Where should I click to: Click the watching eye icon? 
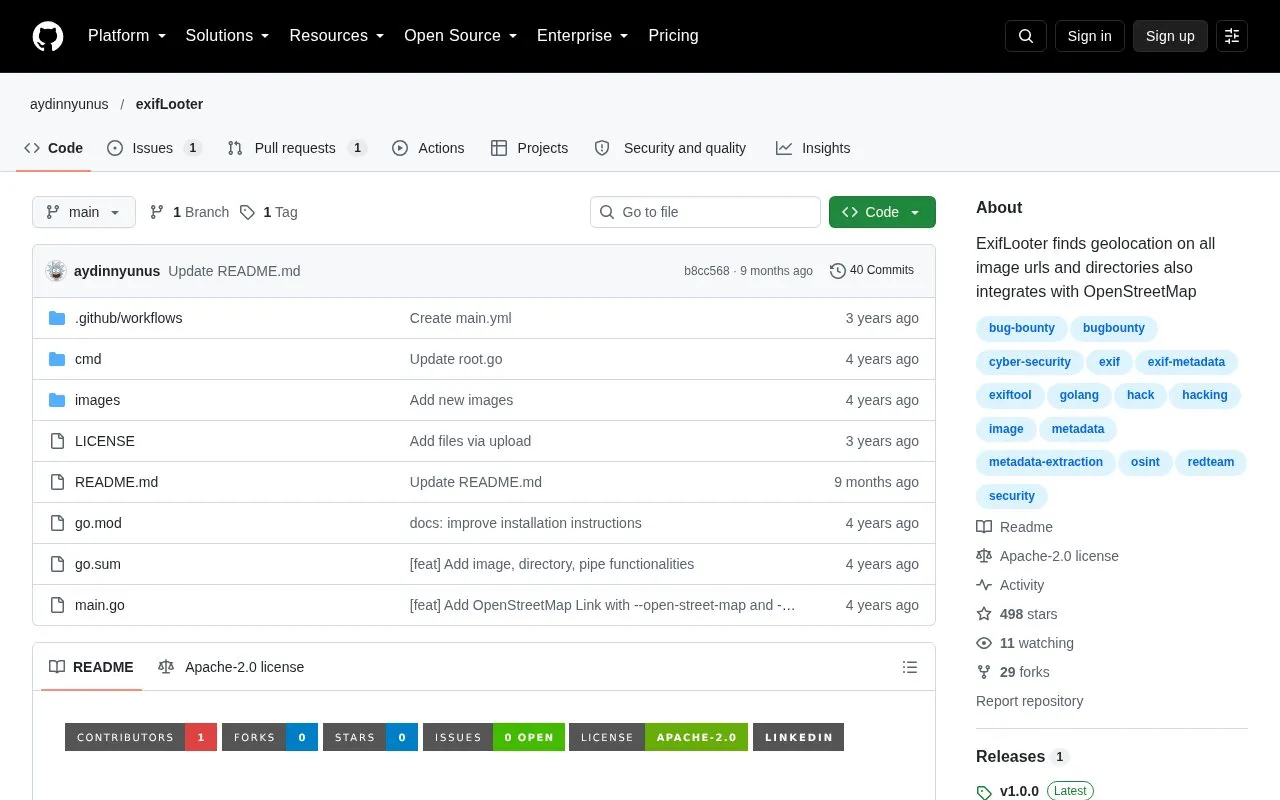pos(984,643)
